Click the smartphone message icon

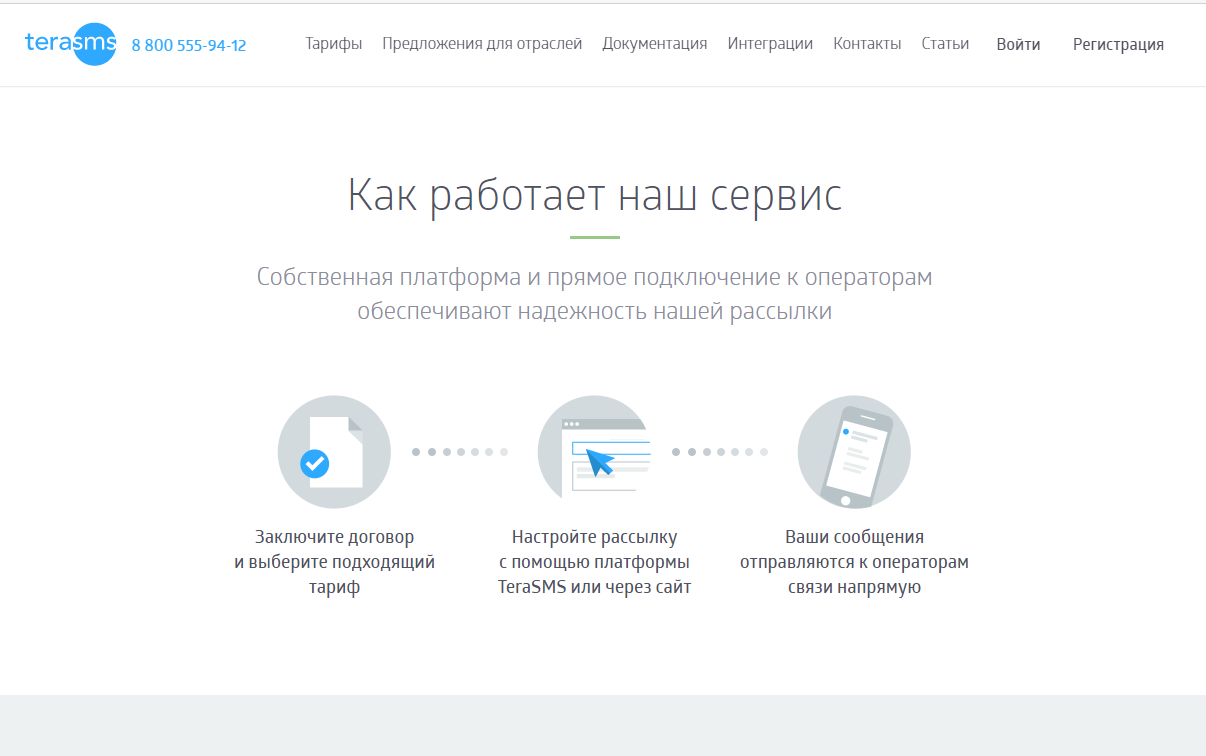(854, 452)
